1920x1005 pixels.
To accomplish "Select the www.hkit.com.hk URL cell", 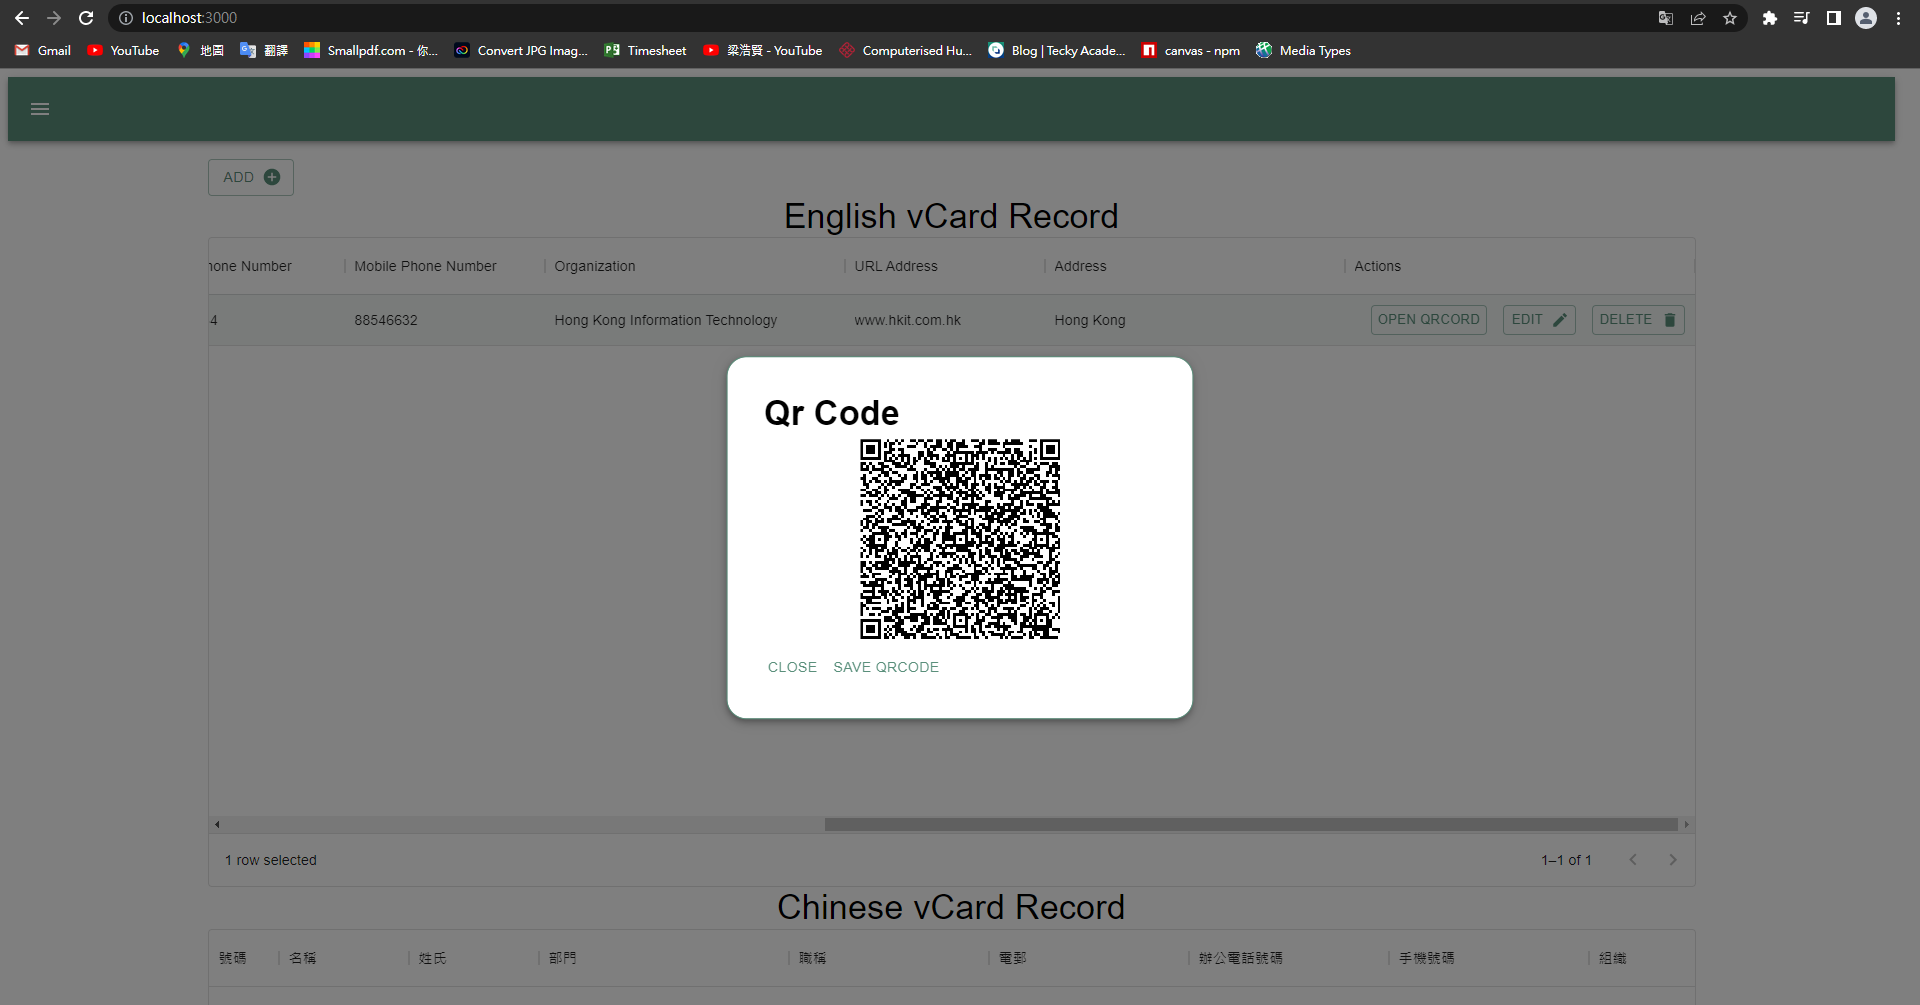I will pos(907,320).
